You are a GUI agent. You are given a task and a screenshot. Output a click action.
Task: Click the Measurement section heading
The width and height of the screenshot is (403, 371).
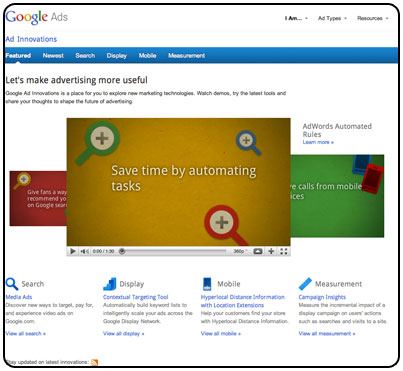click(x=338, y=284)
